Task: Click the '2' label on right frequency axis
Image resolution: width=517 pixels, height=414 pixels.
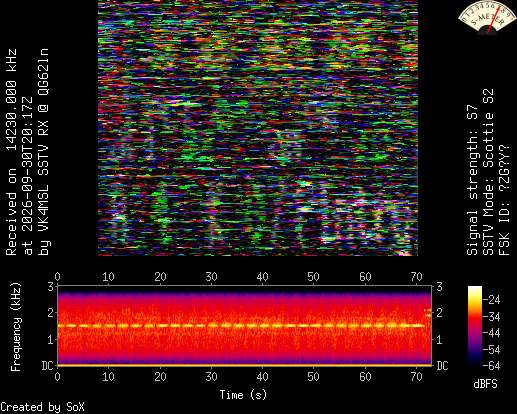Action: (x=439, y=313)
